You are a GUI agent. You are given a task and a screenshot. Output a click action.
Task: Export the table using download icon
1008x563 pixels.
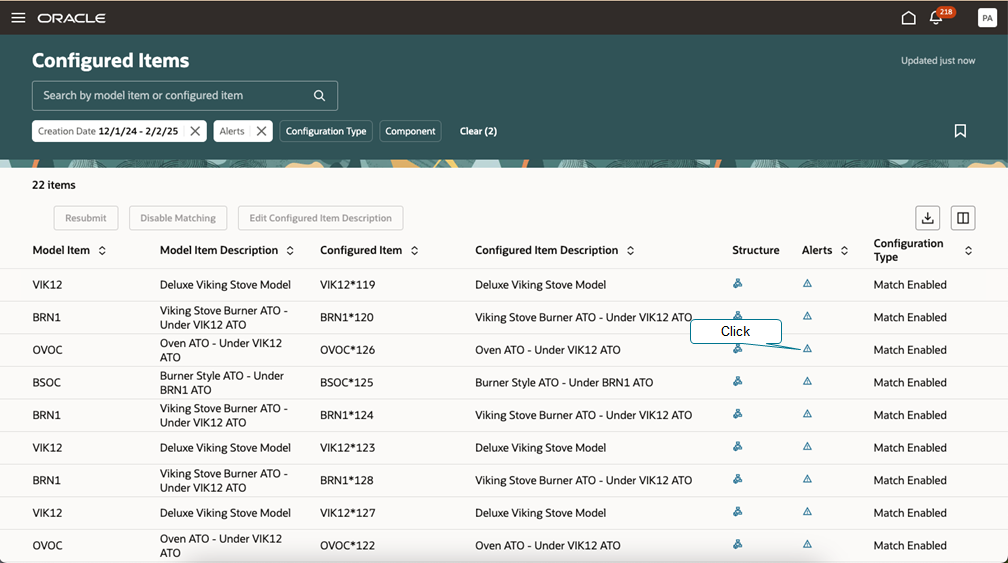[928, 218]
